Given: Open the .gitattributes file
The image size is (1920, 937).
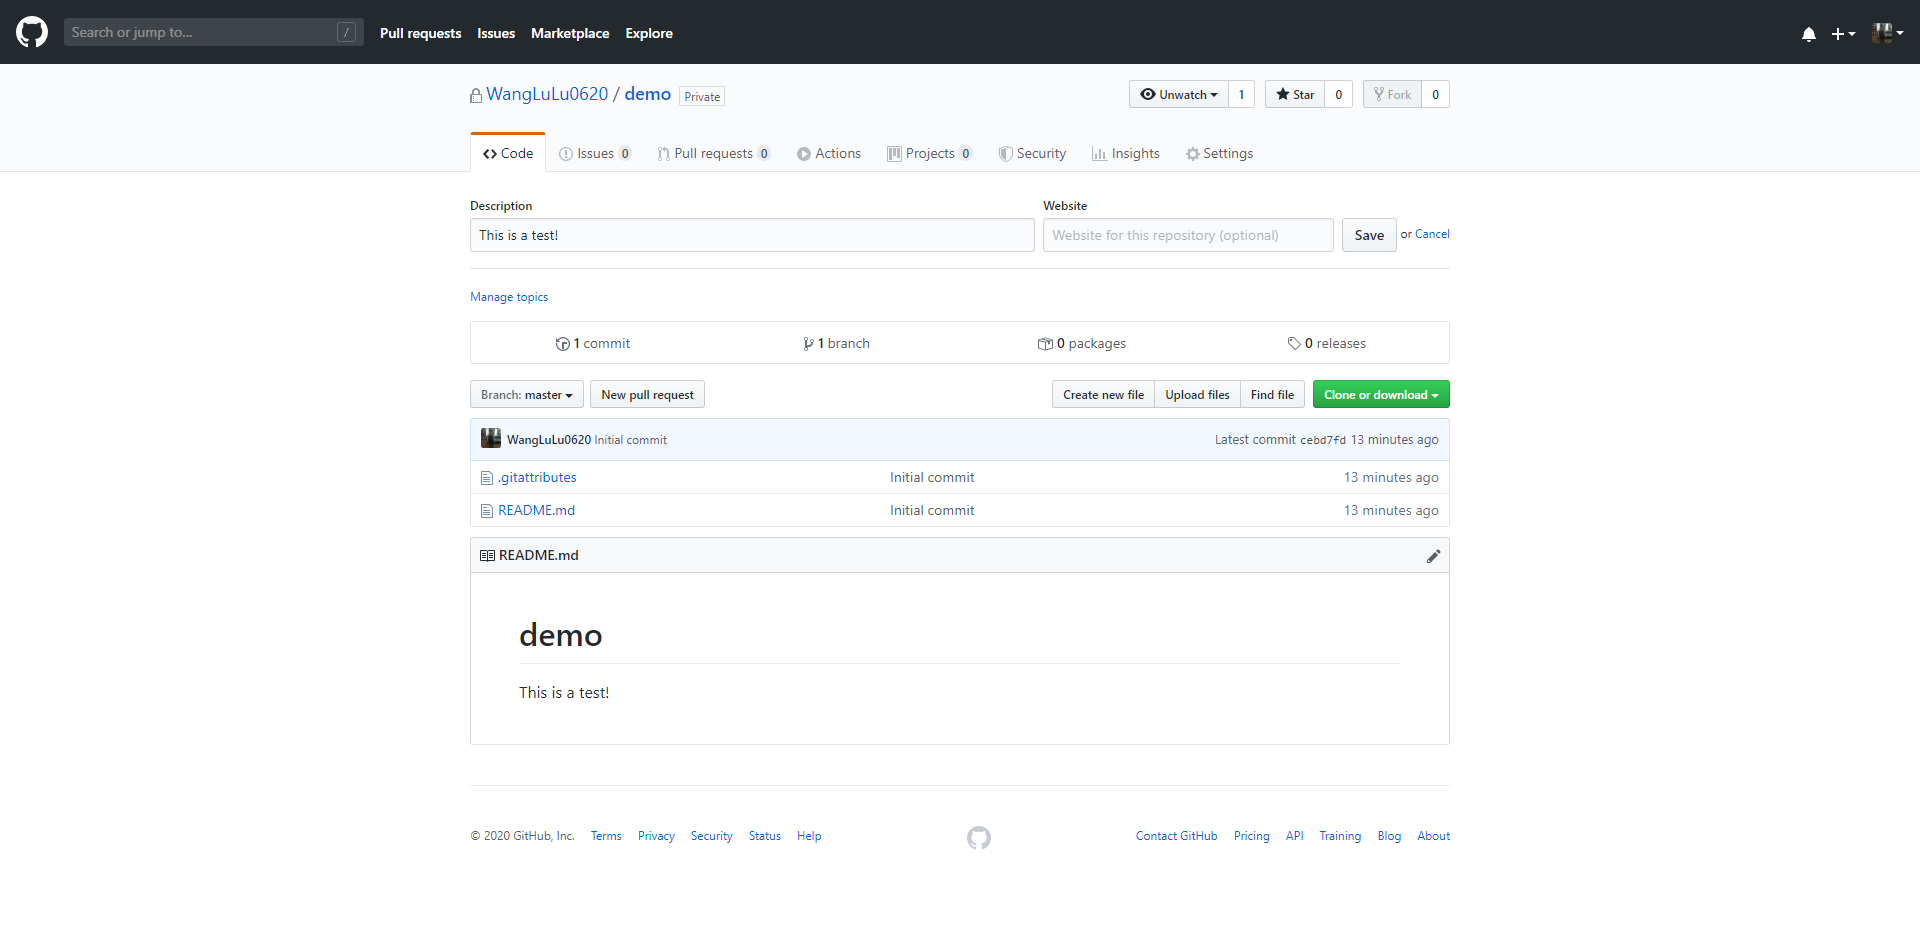Looking at the screenshot, I should (x=537, y=478).
